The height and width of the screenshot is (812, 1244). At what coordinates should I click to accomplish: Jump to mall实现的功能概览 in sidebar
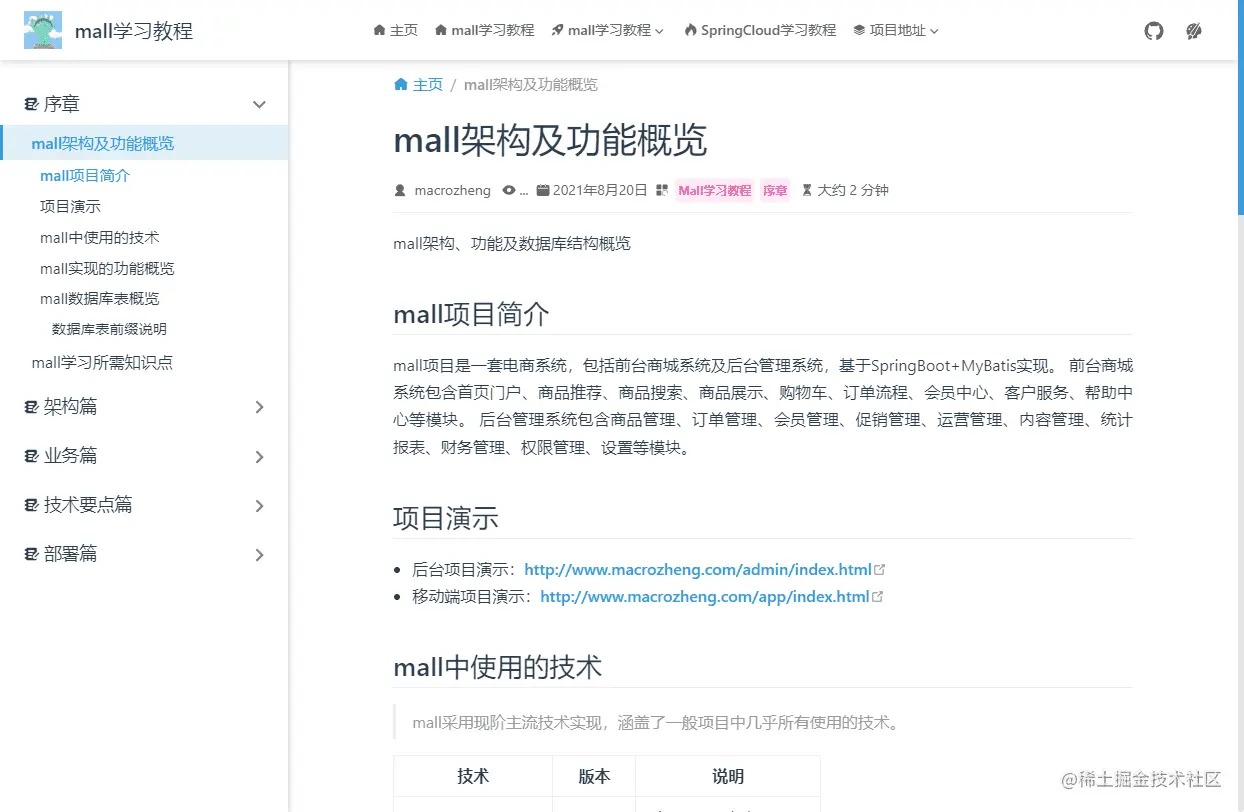pyautogui.click(x=107, y=269)
